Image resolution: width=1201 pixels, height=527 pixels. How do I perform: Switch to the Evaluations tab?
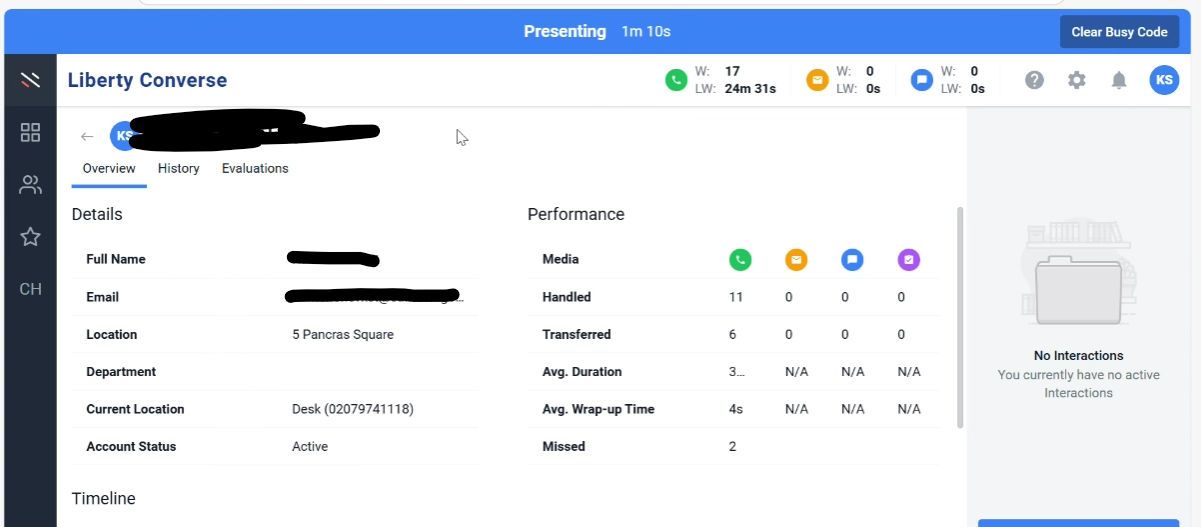tap(255, 169)
